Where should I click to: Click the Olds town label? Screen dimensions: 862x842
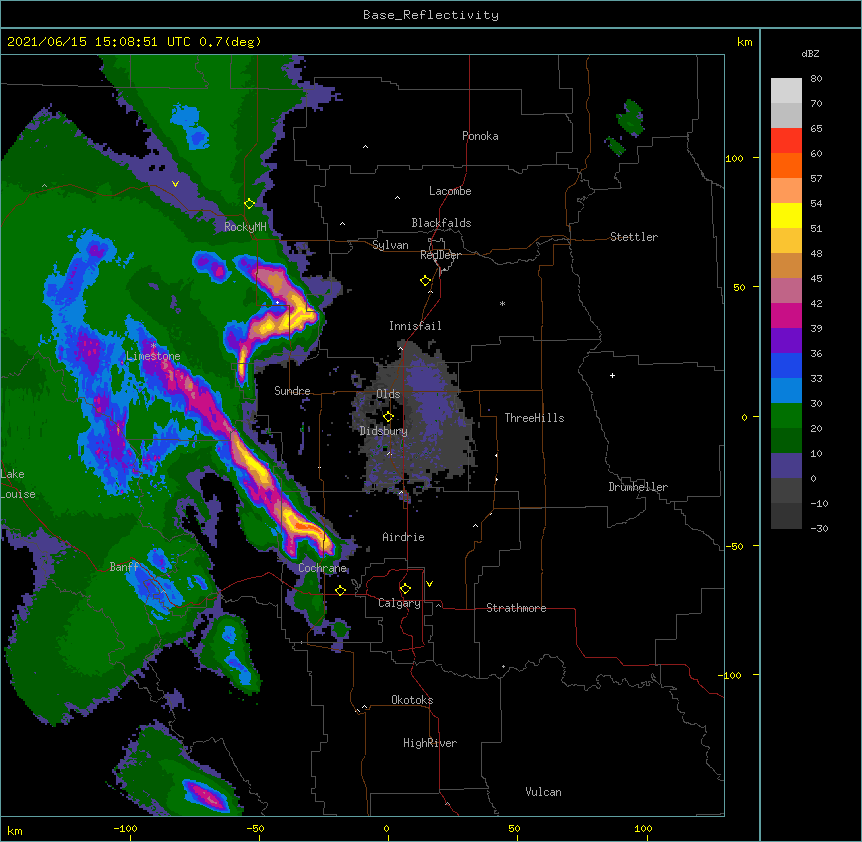pos(388,394)
